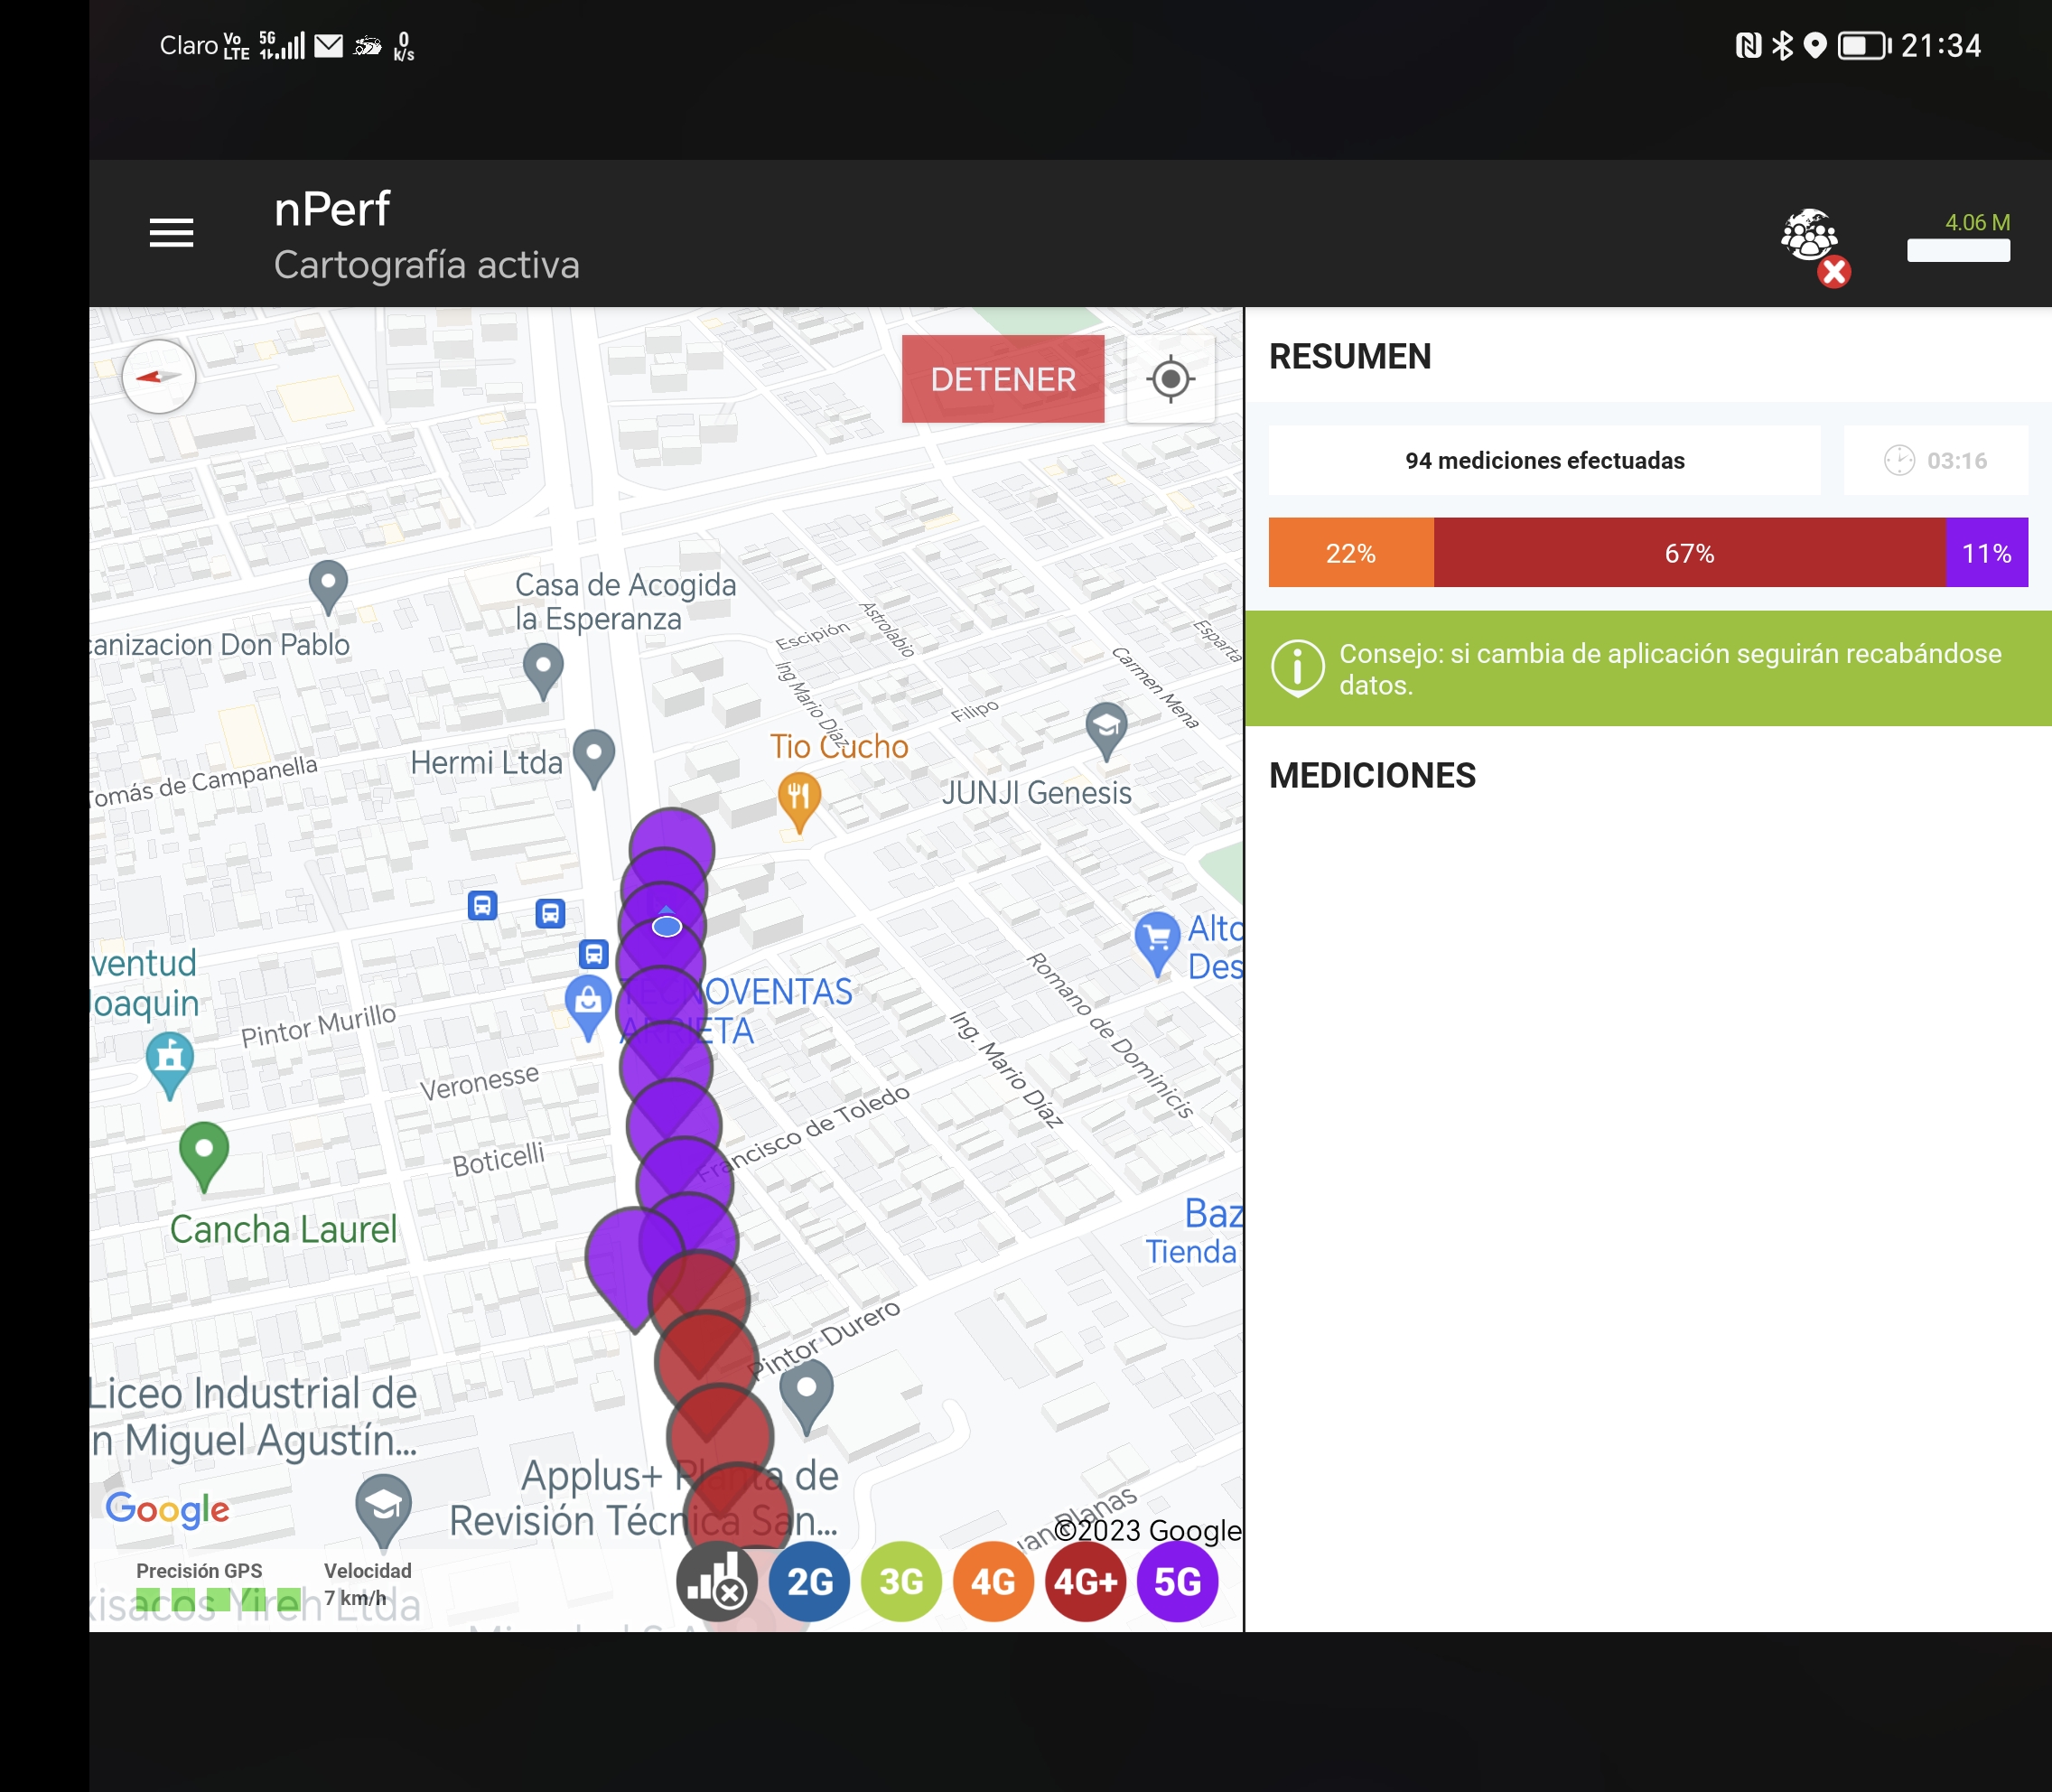2052x1792 pixels.
Task: Stop mapping with the DETENER button
Action: pyautogui.click(x=1002, y=379)
